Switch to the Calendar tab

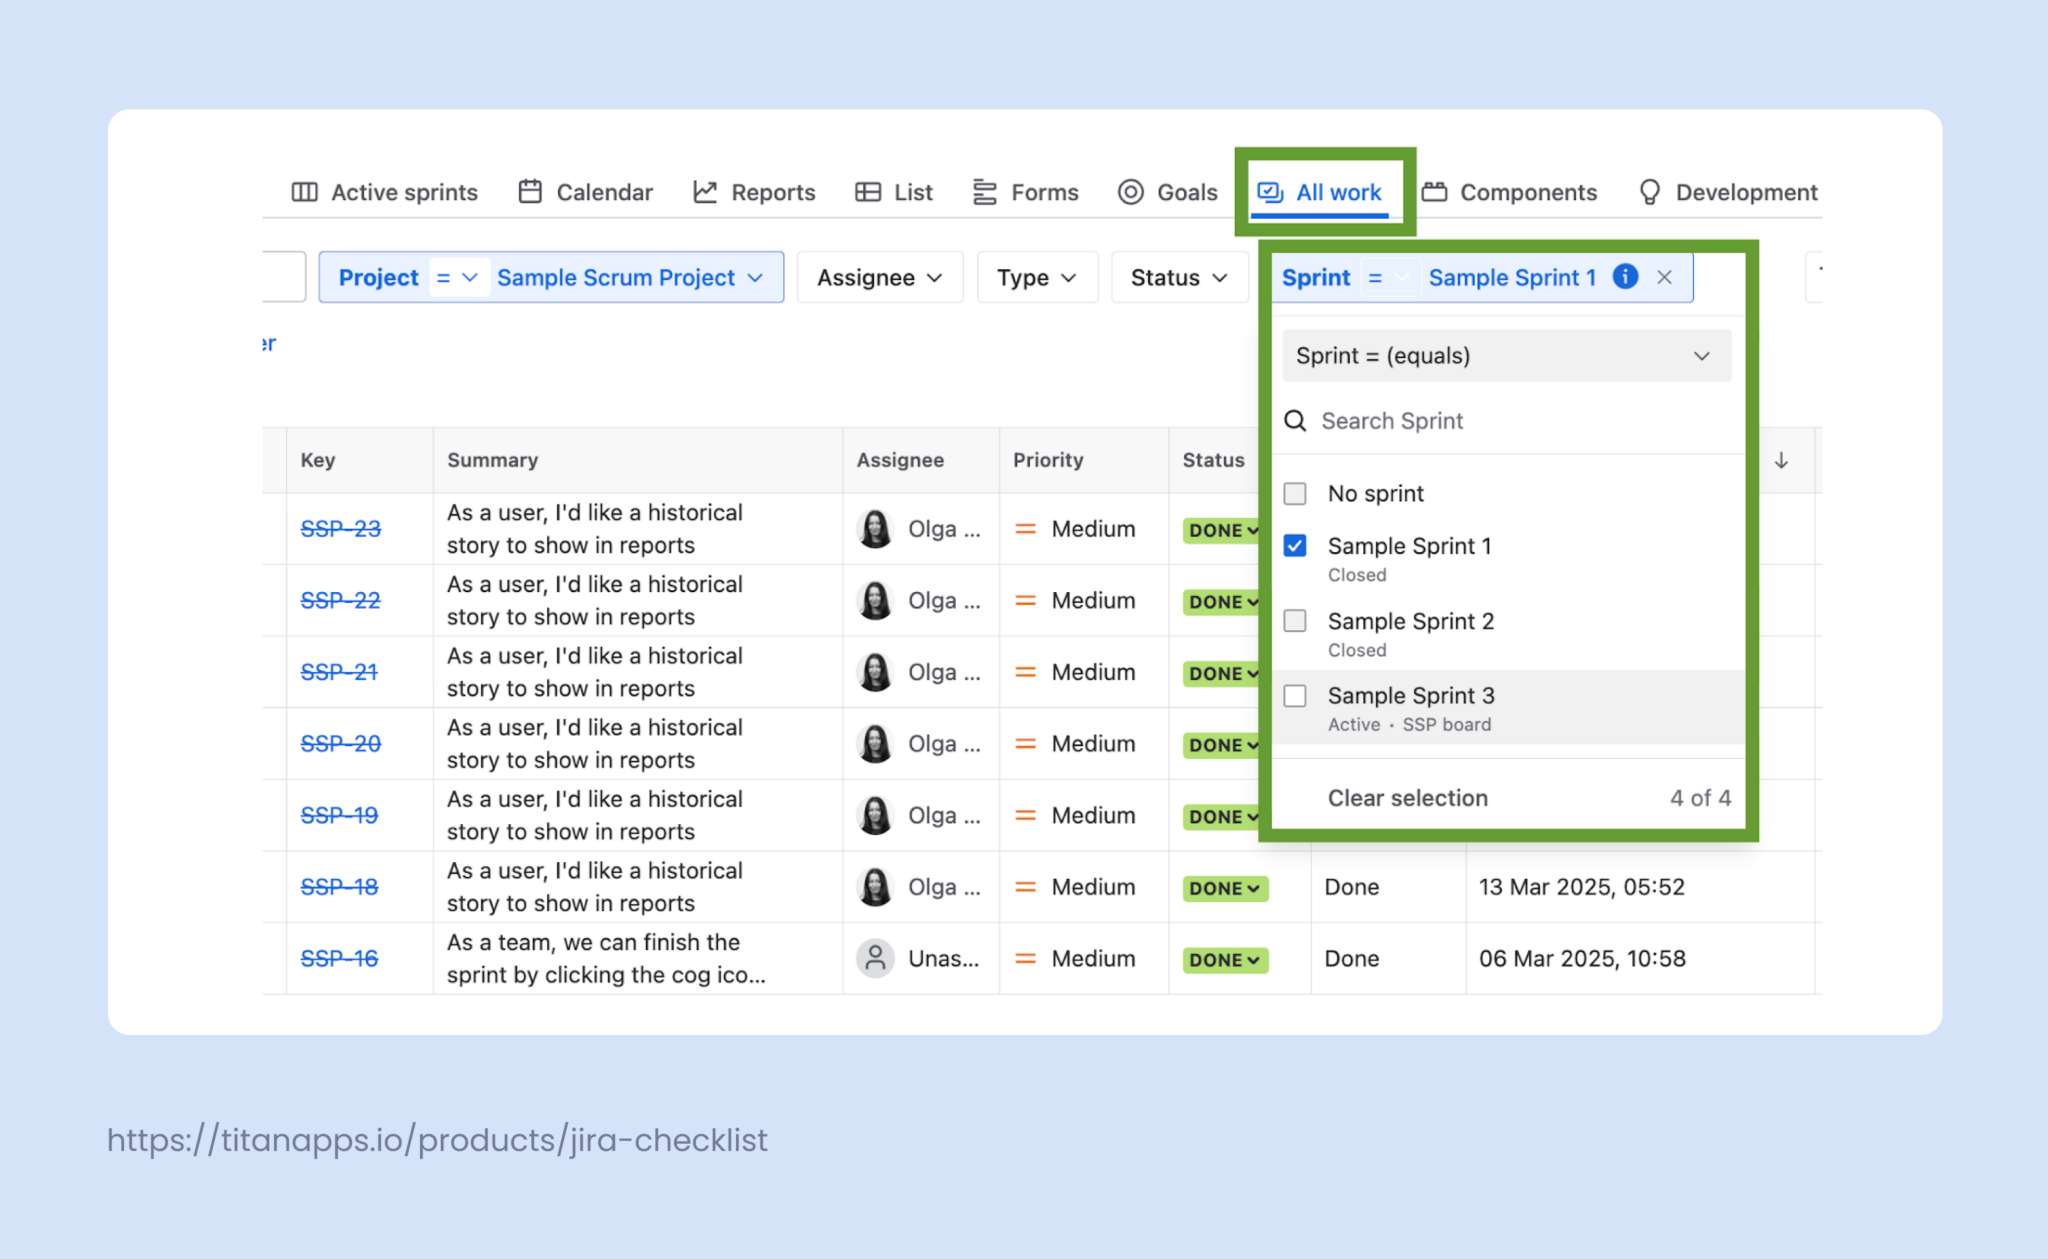click(585, 192)
